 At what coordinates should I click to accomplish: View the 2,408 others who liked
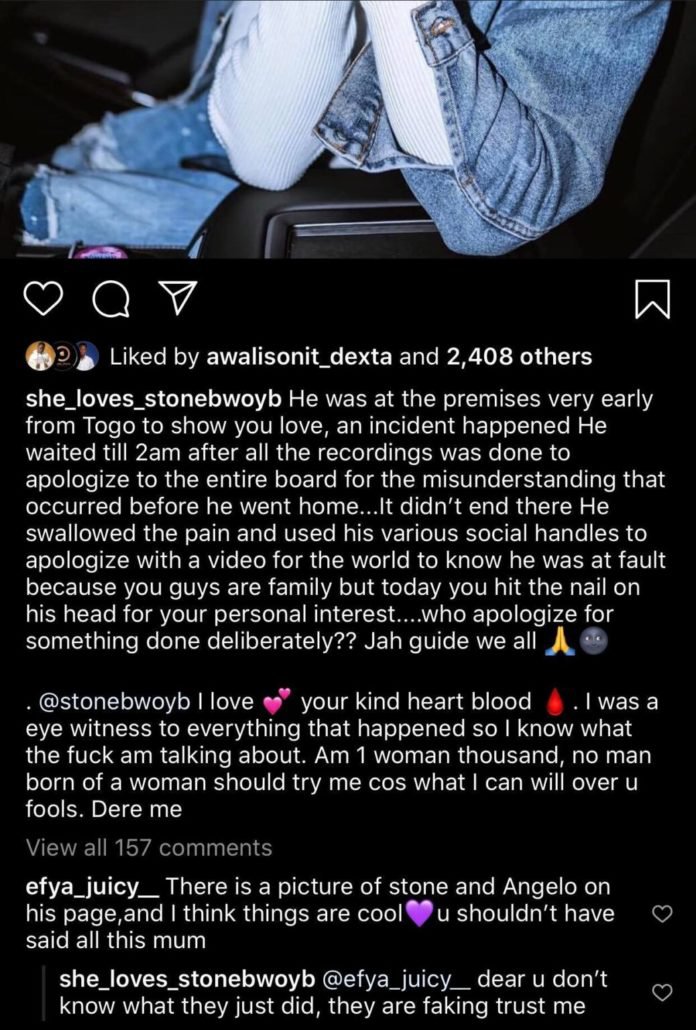point(519,357)
